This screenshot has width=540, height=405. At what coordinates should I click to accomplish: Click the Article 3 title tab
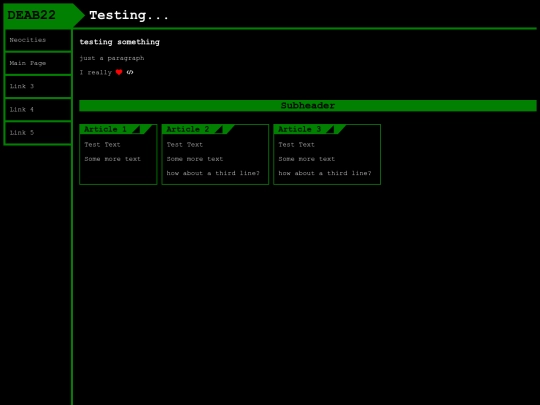click(x=310, y=129)
